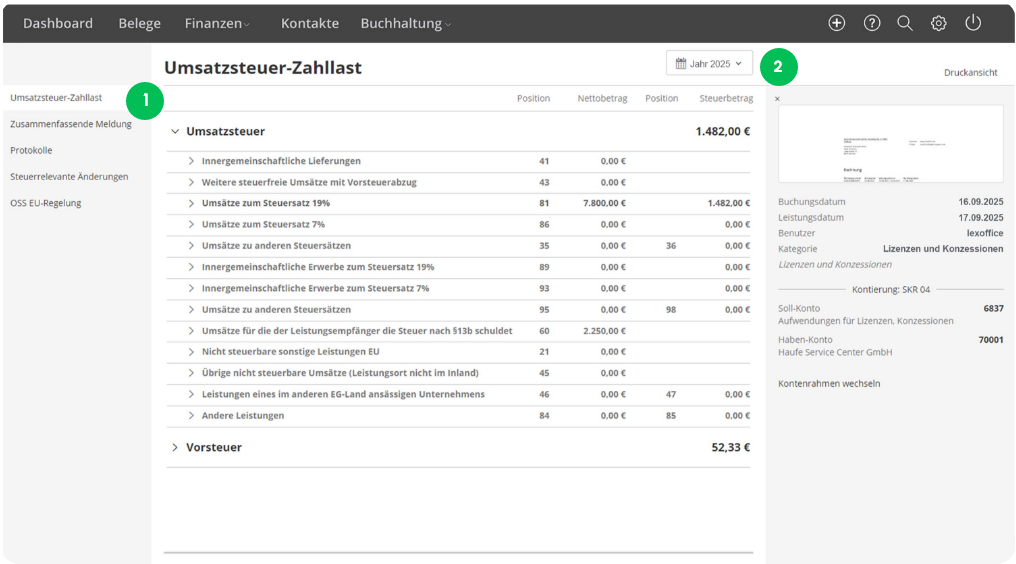Viewport: 1016px width, 564px height.
Task: Navigate to Dashboard
Action: click(58, 23)
